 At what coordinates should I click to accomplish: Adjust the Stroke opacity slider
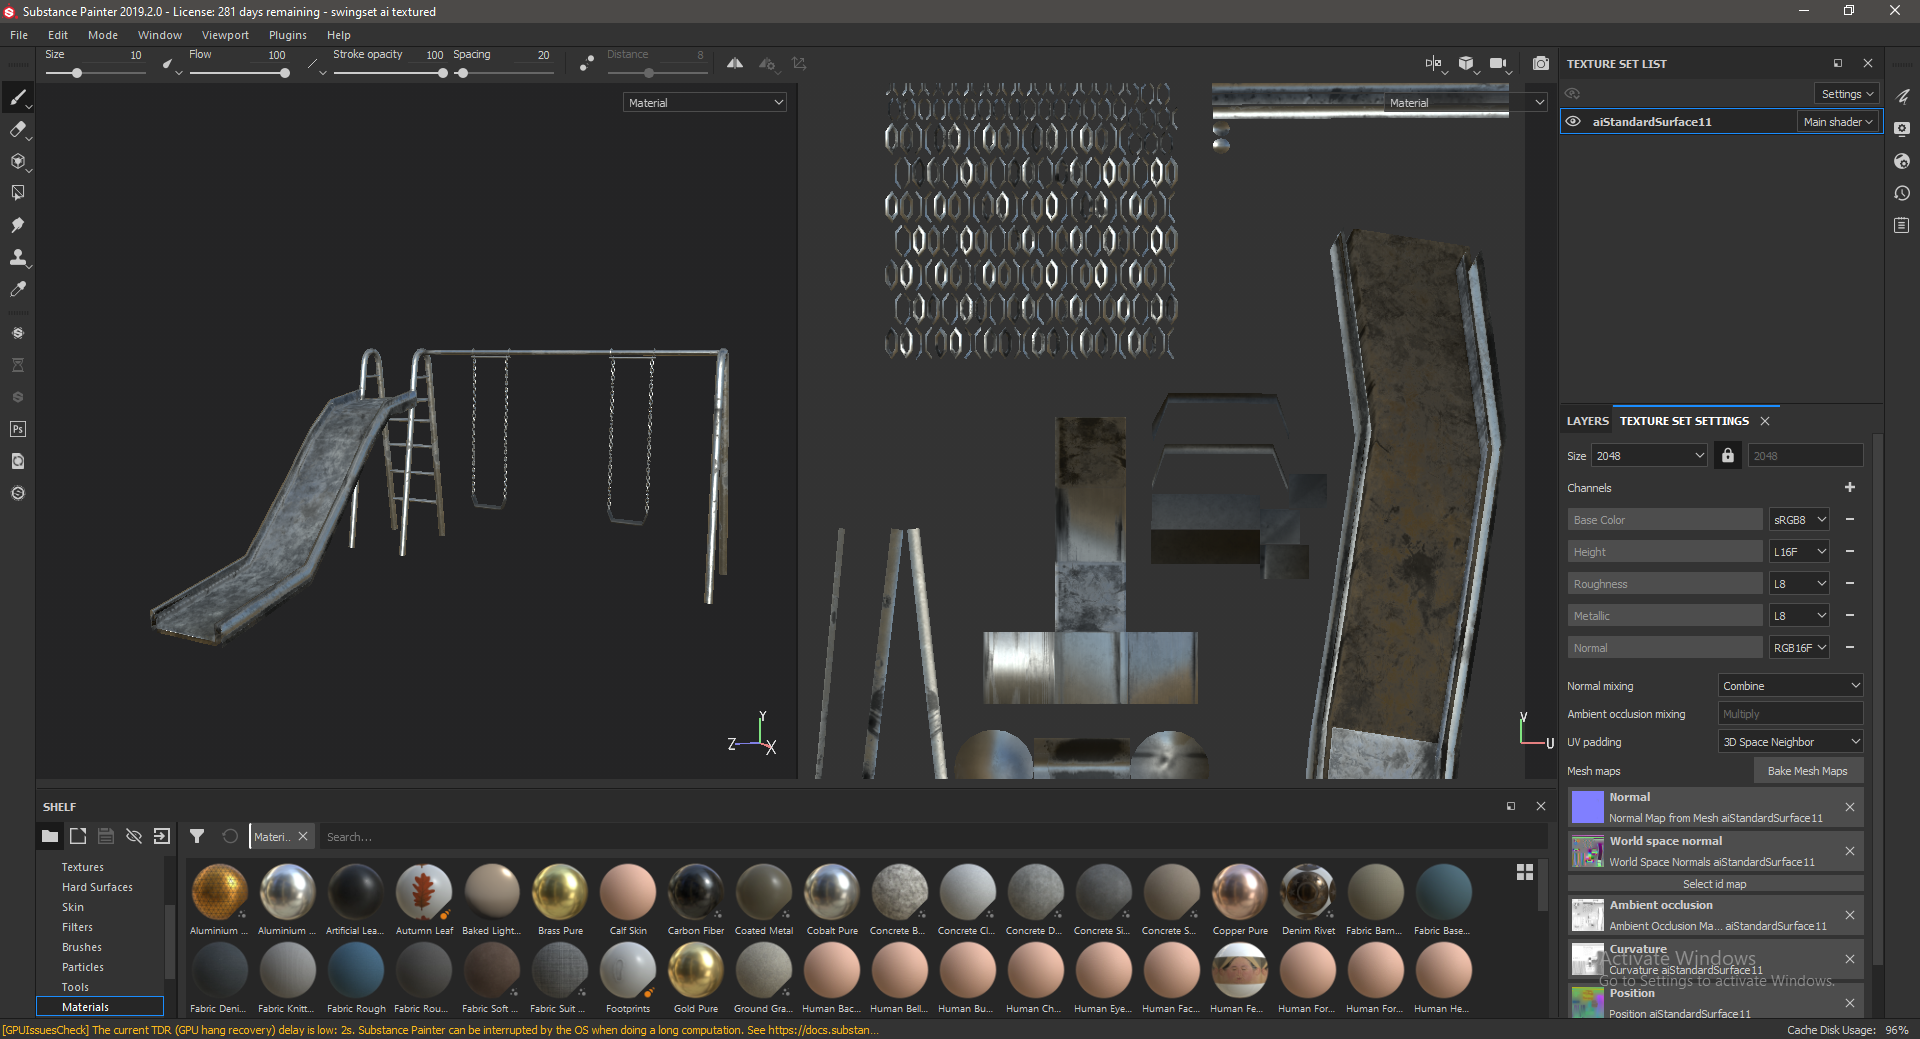tap(389, 73)
